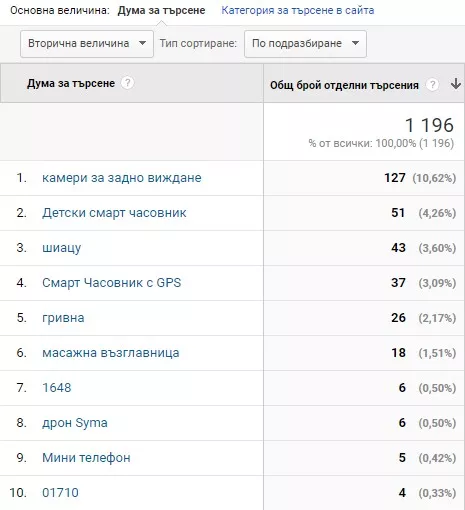Open the дрон Syma search term
The height and width of the screenshot is (510, 465).
75,423
